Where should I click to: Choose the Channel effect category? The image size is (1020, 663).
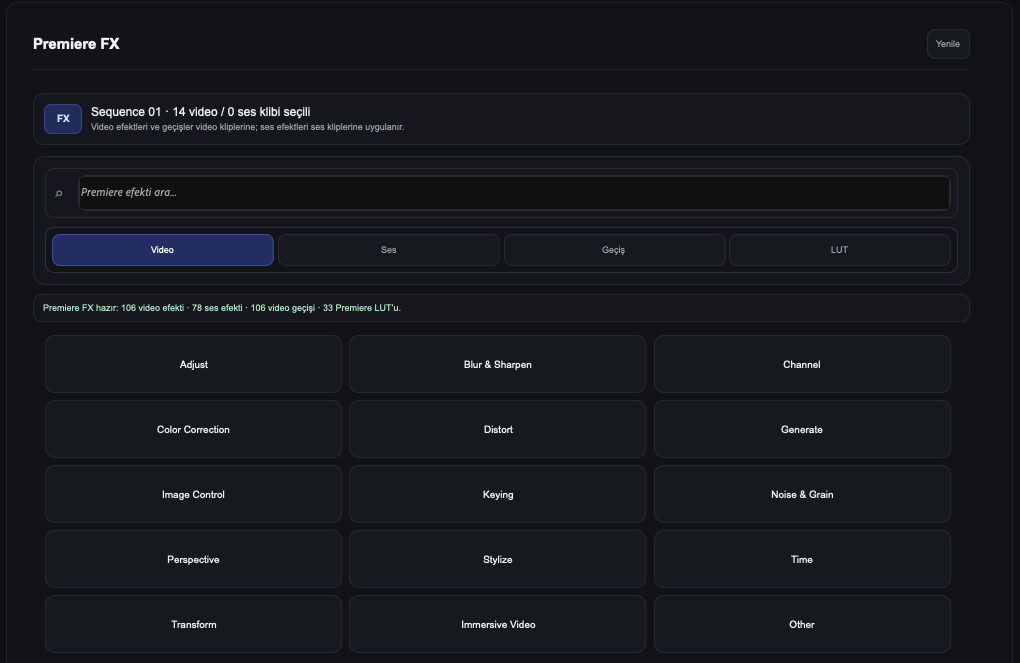pos(802,364)
